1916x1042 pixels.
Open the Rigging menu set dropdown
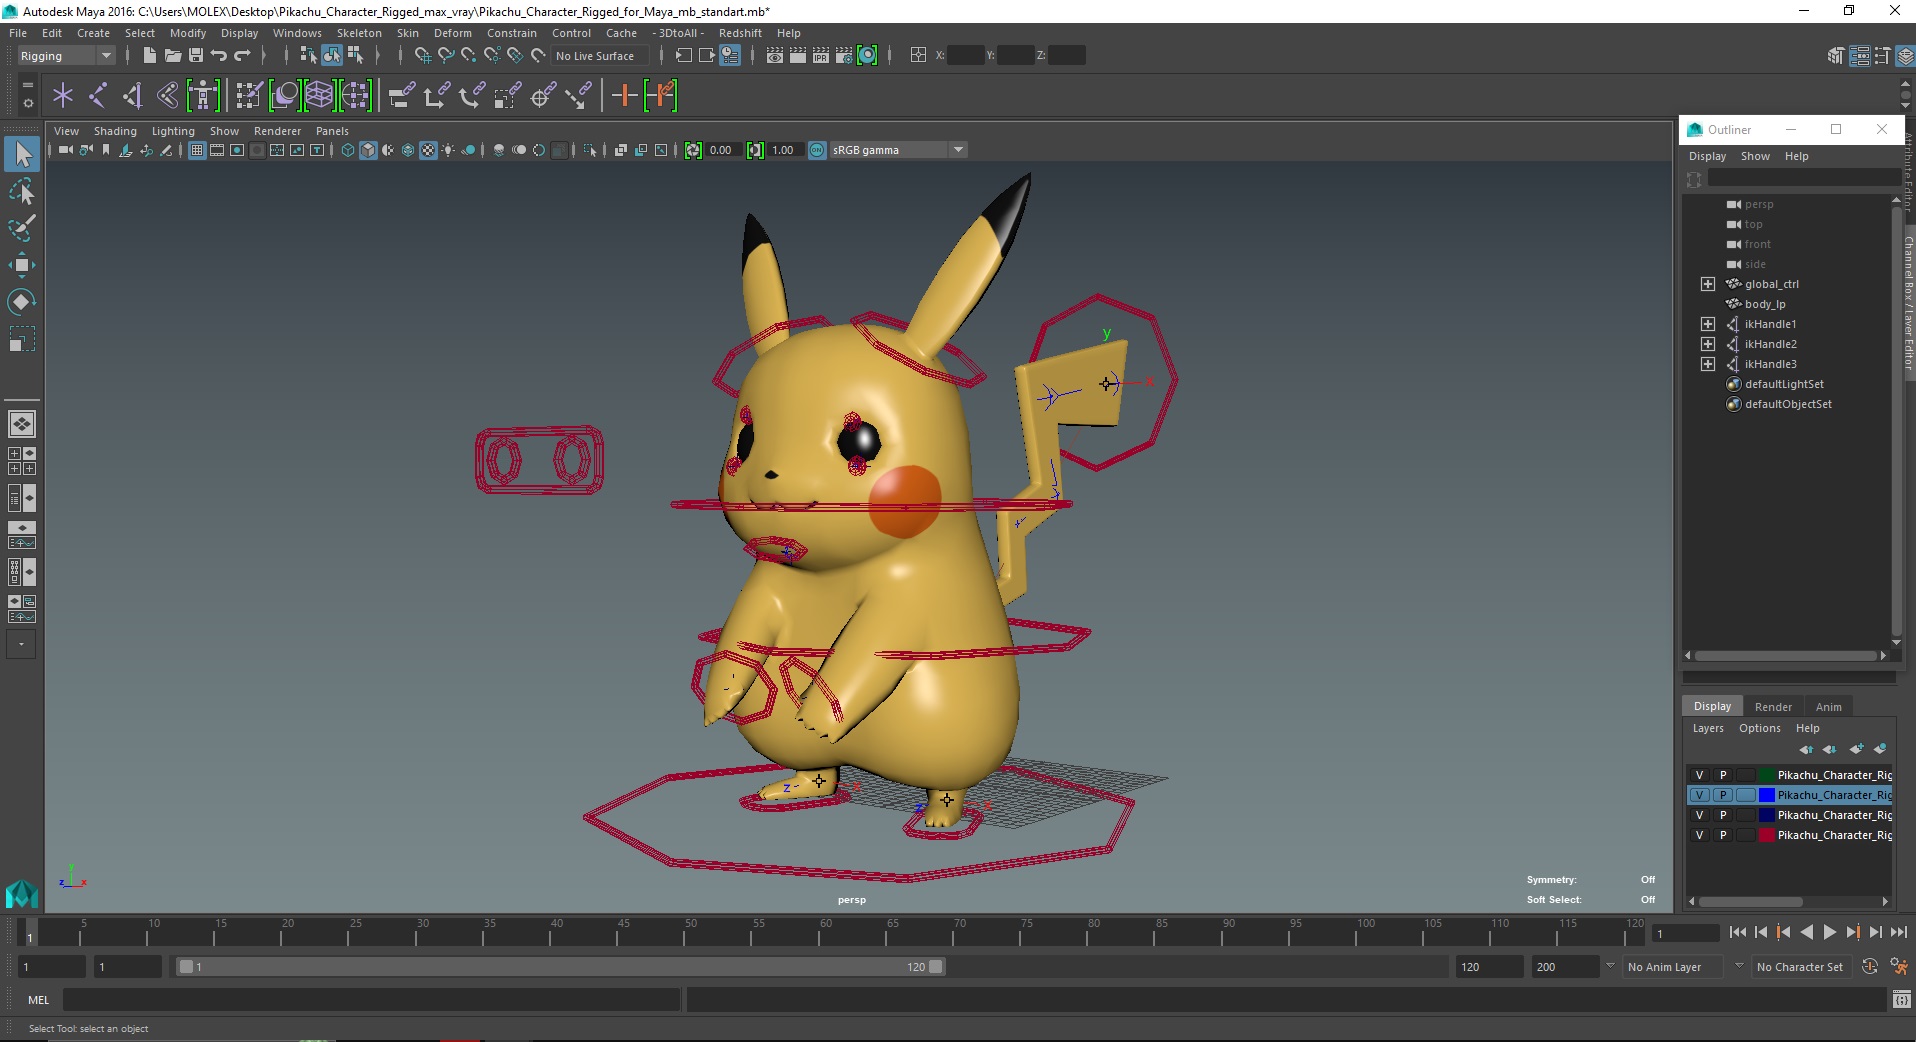[66, 56]
